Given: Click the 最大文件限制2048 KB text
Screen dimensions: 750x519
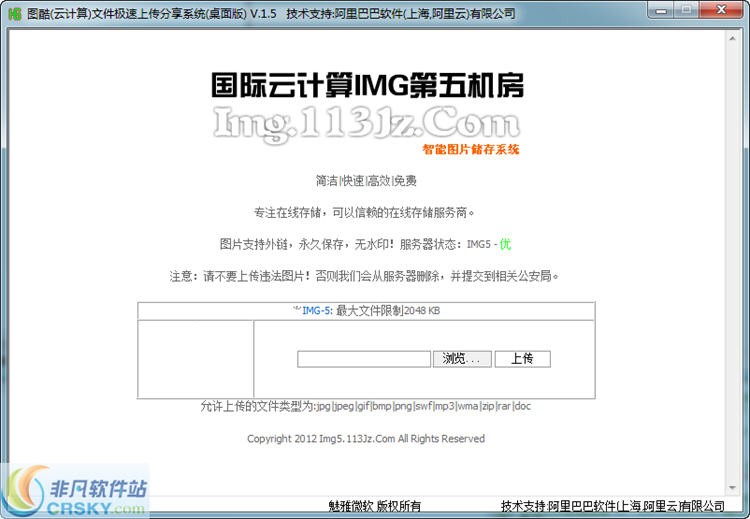Looking at the screenshot, I should (387, 310).
